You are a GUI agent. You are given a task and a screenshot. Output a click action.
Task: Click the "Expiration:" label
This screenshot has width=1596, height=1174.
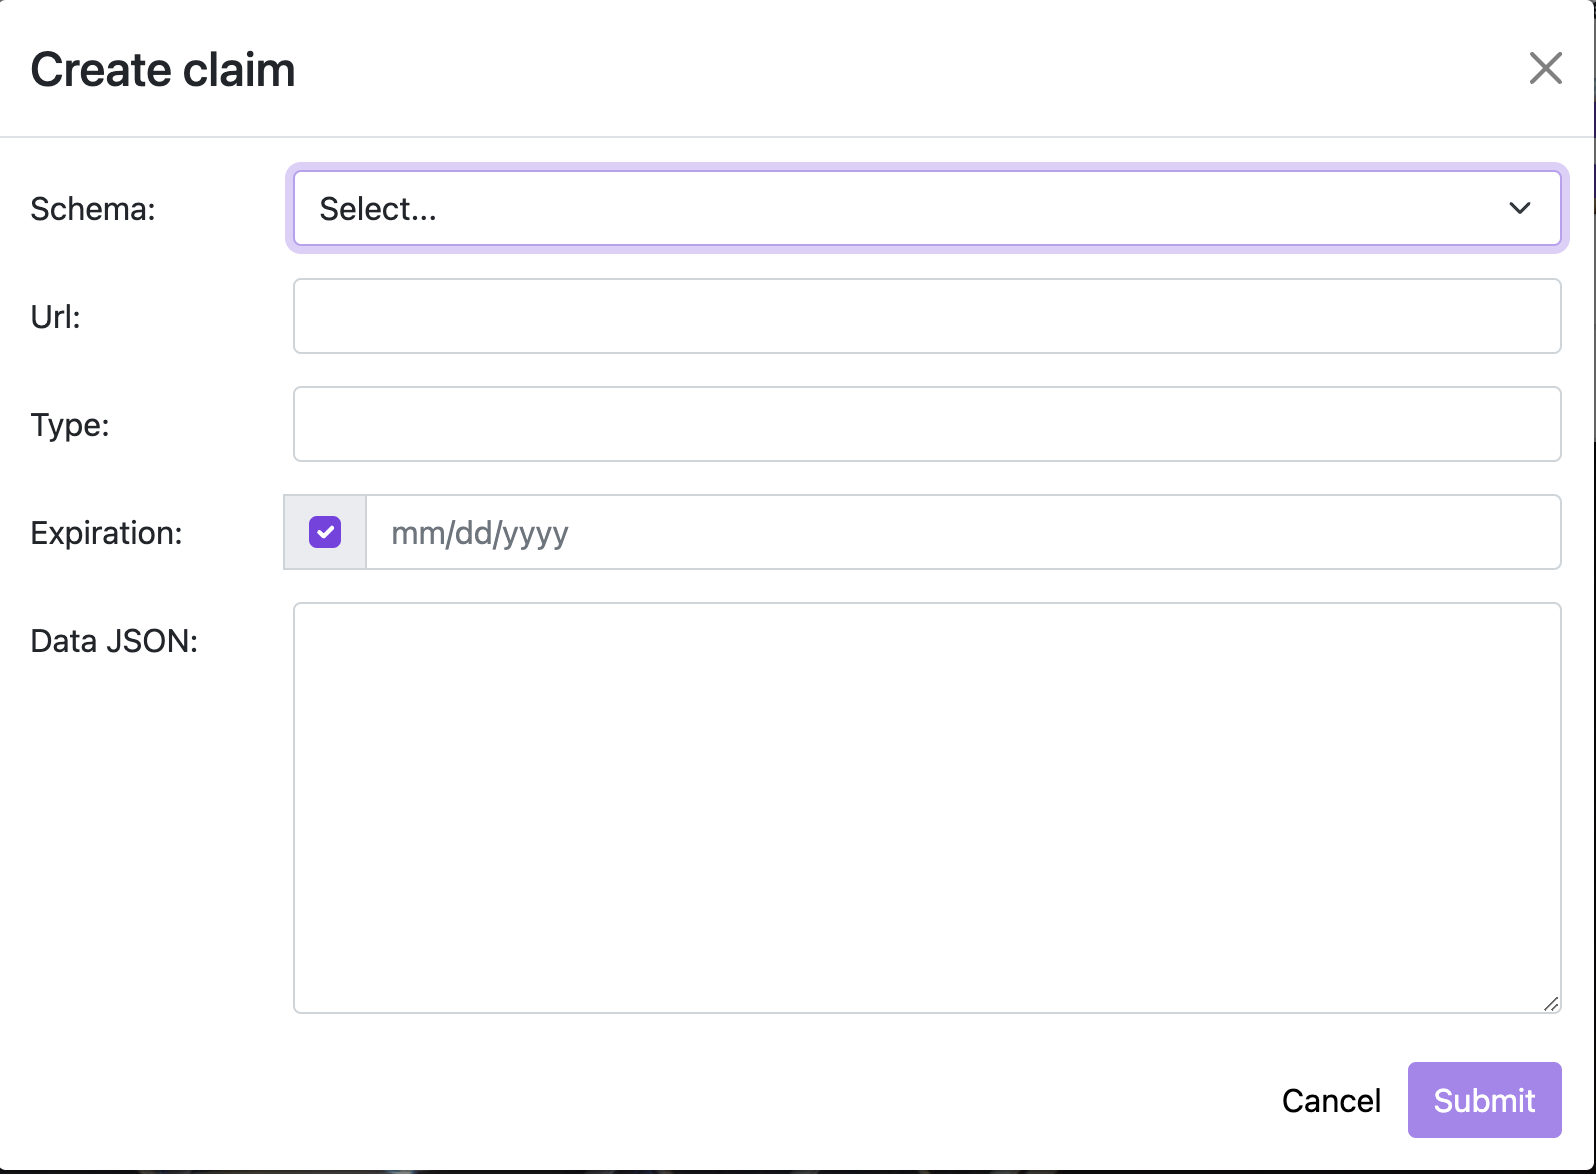[x=106, y=532]
